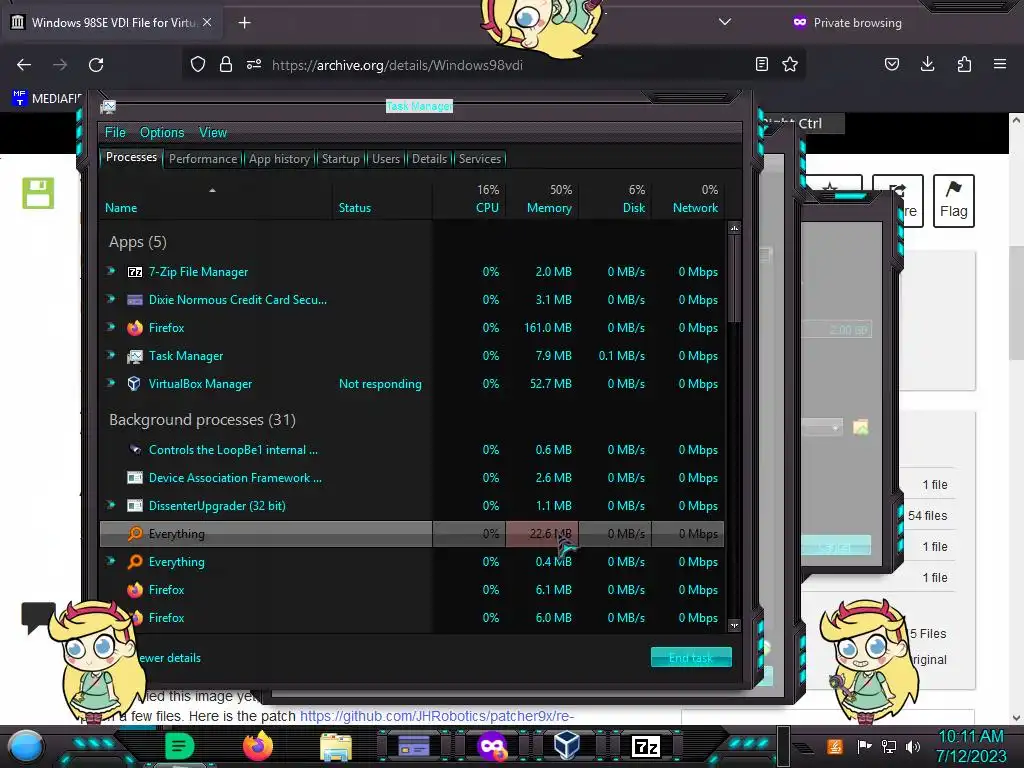The width and height of the screenshot is (1024, 768).
Task: Open Firefox downloads panel
Action: click(x=927, y=64)
